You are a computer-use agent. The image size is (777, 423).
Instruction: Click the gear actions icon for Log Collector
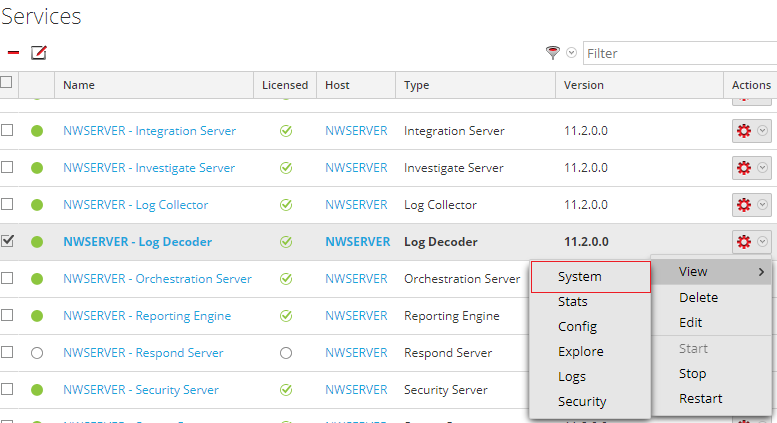tap(744, 205)
